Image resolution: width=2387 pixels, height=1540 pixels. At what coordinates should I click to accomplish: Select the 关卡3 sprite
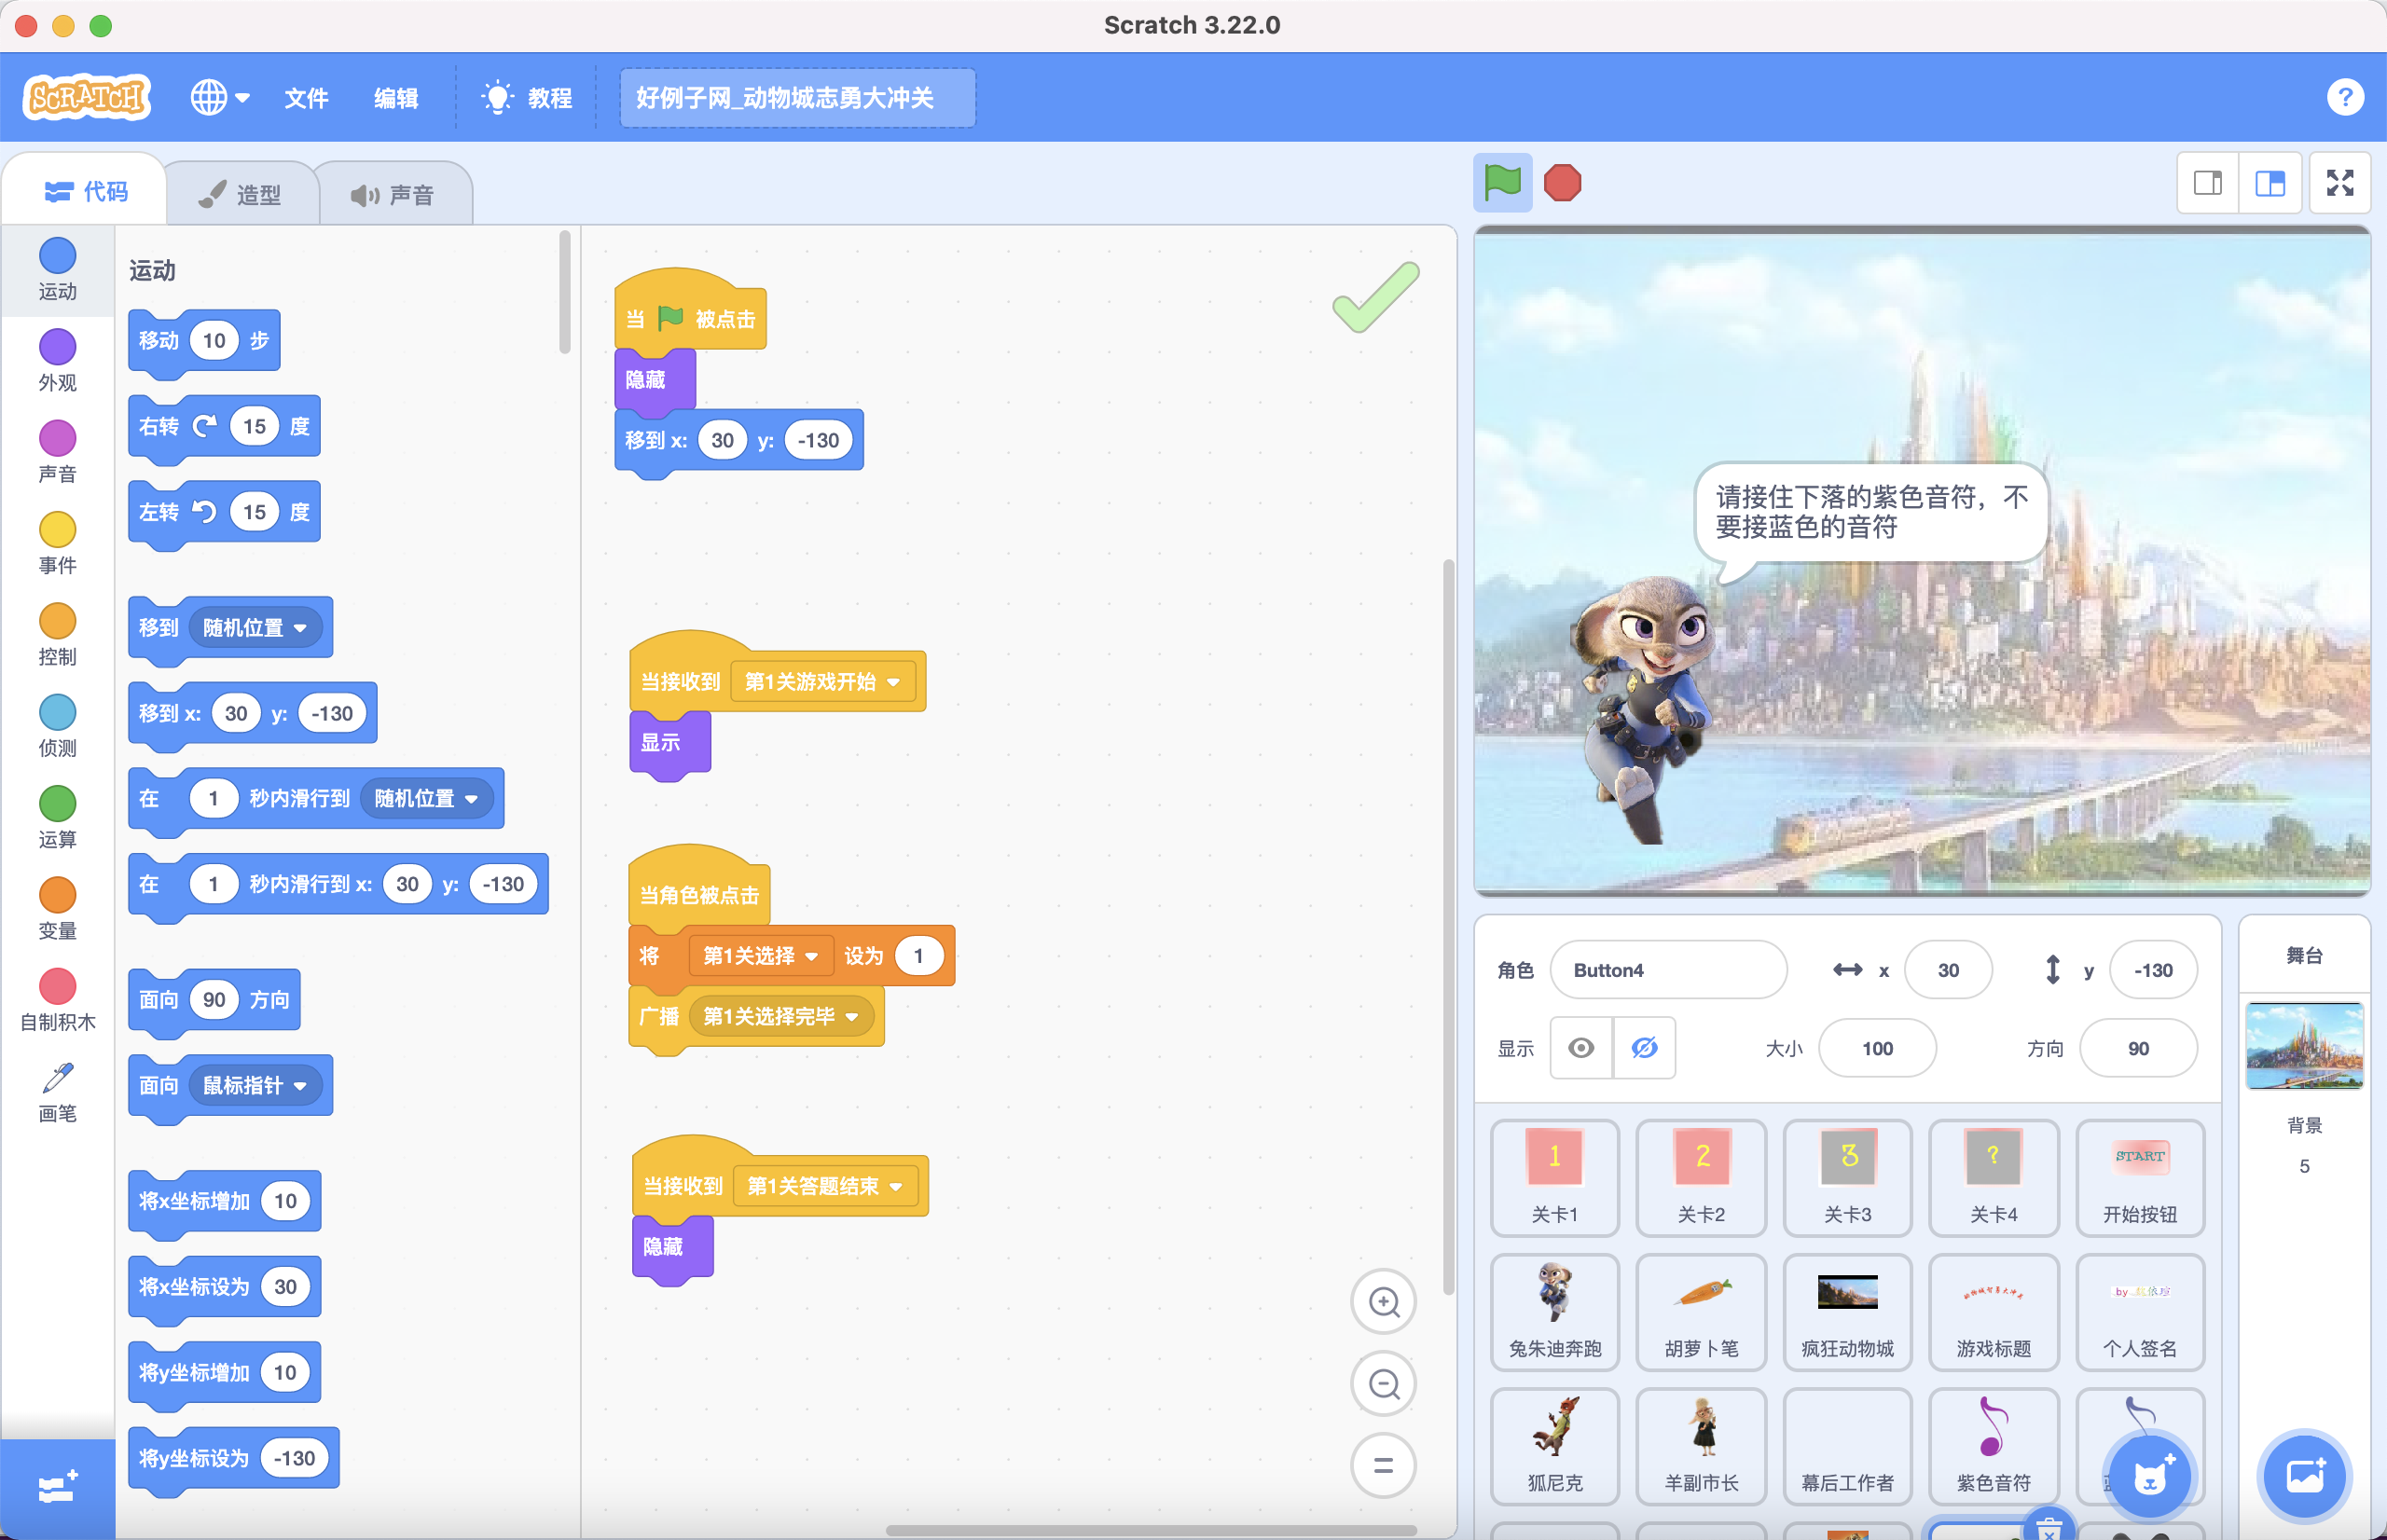pyautogui.click(x=1847, y=1177)
